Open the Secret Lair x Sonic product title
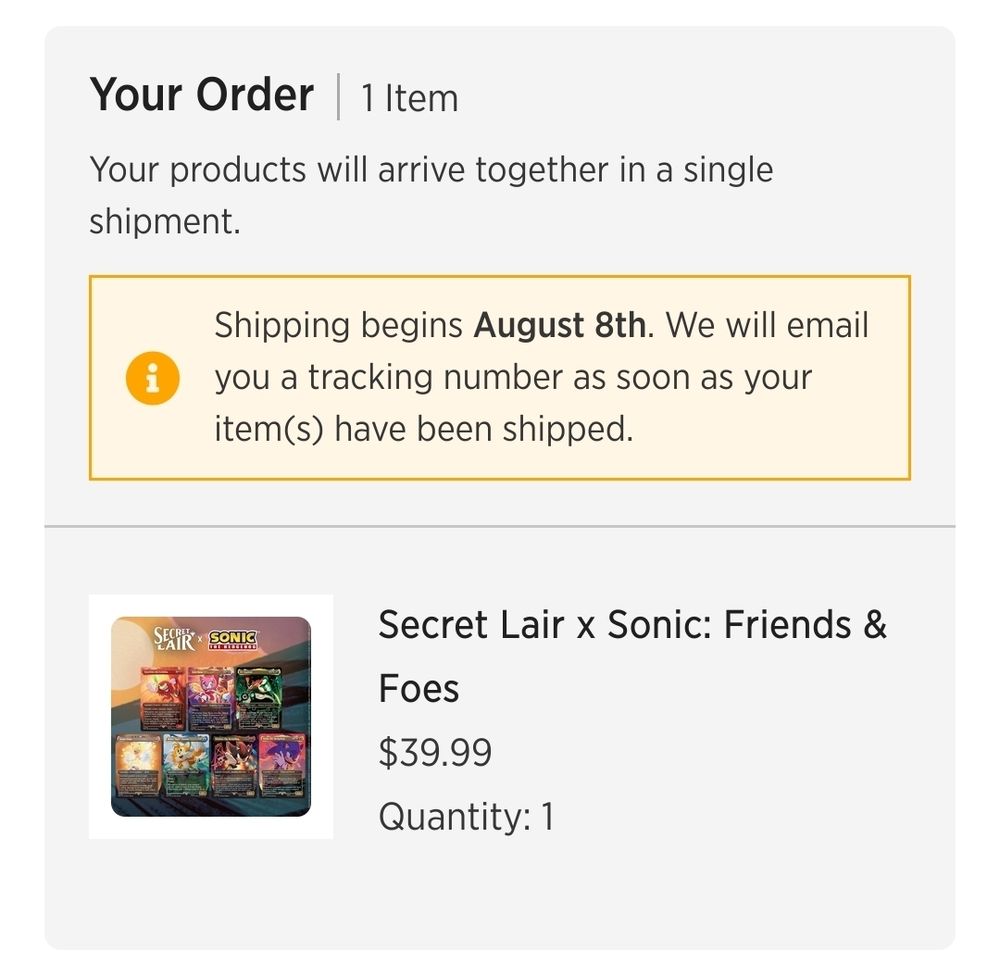1000x976 pixels. [x=632, y=625]
